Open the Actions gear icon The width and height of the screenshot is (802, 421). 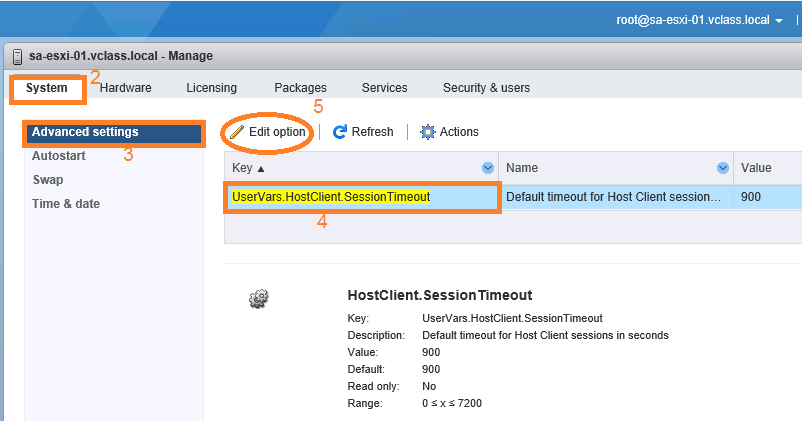pos(428,132)
